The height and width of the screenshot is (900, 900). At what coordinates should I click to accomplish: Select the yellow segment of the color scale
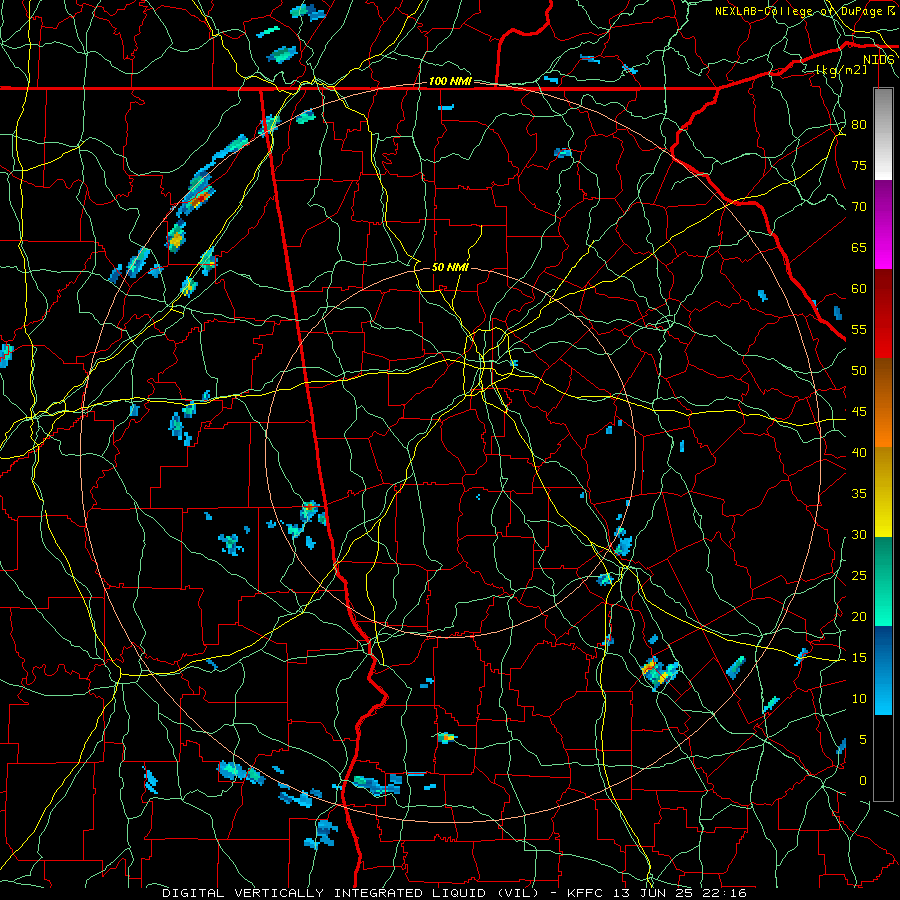(883, 492)
